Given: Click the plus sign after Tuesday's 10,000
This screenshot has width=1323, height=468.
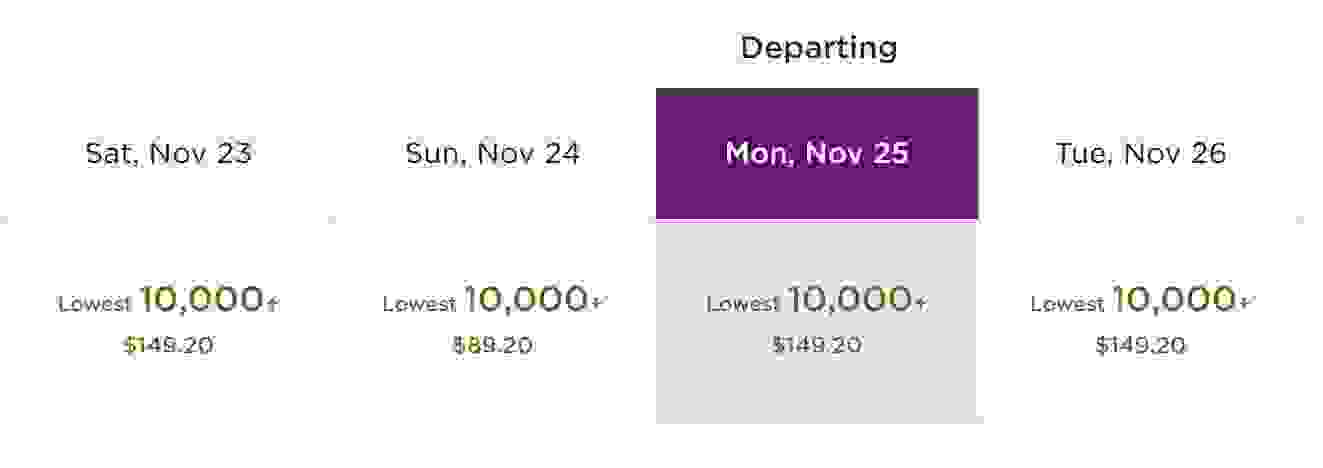Looking at the screenshot, I should click(x=1245, y=302).
